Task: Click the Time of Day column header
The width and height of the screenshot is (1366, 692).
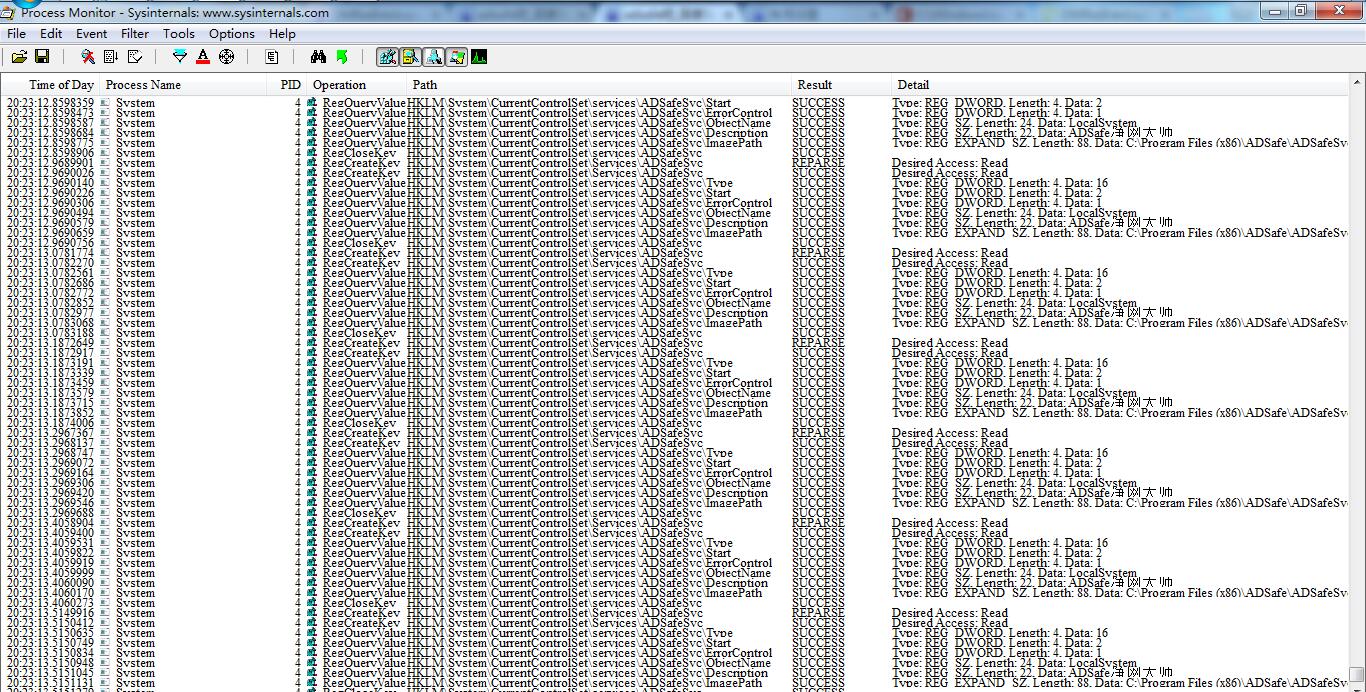Action: tap(51, 85)
